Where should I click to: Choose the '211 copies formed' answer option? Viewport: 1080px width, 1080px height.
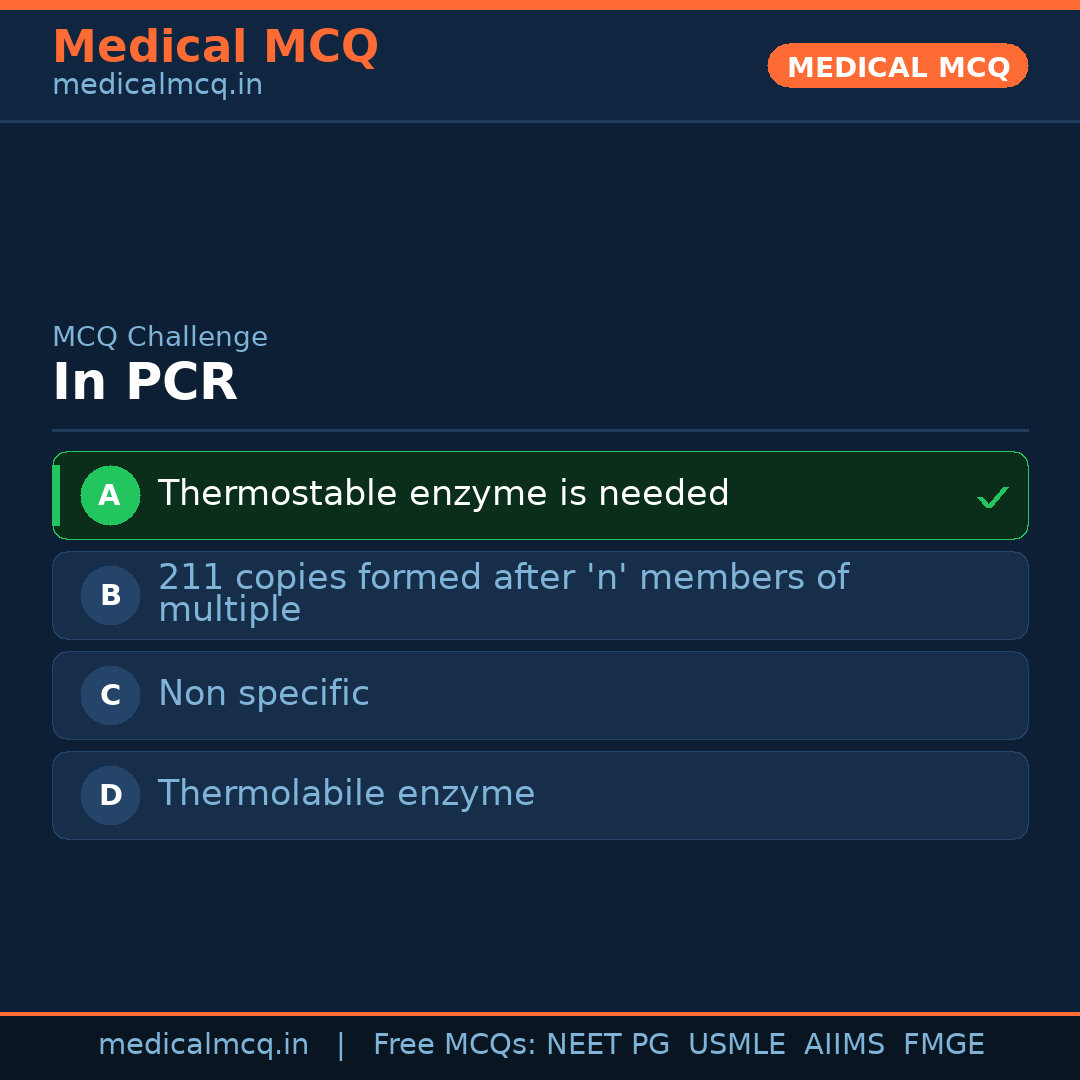pyautogui.click(x=503, y=593)
